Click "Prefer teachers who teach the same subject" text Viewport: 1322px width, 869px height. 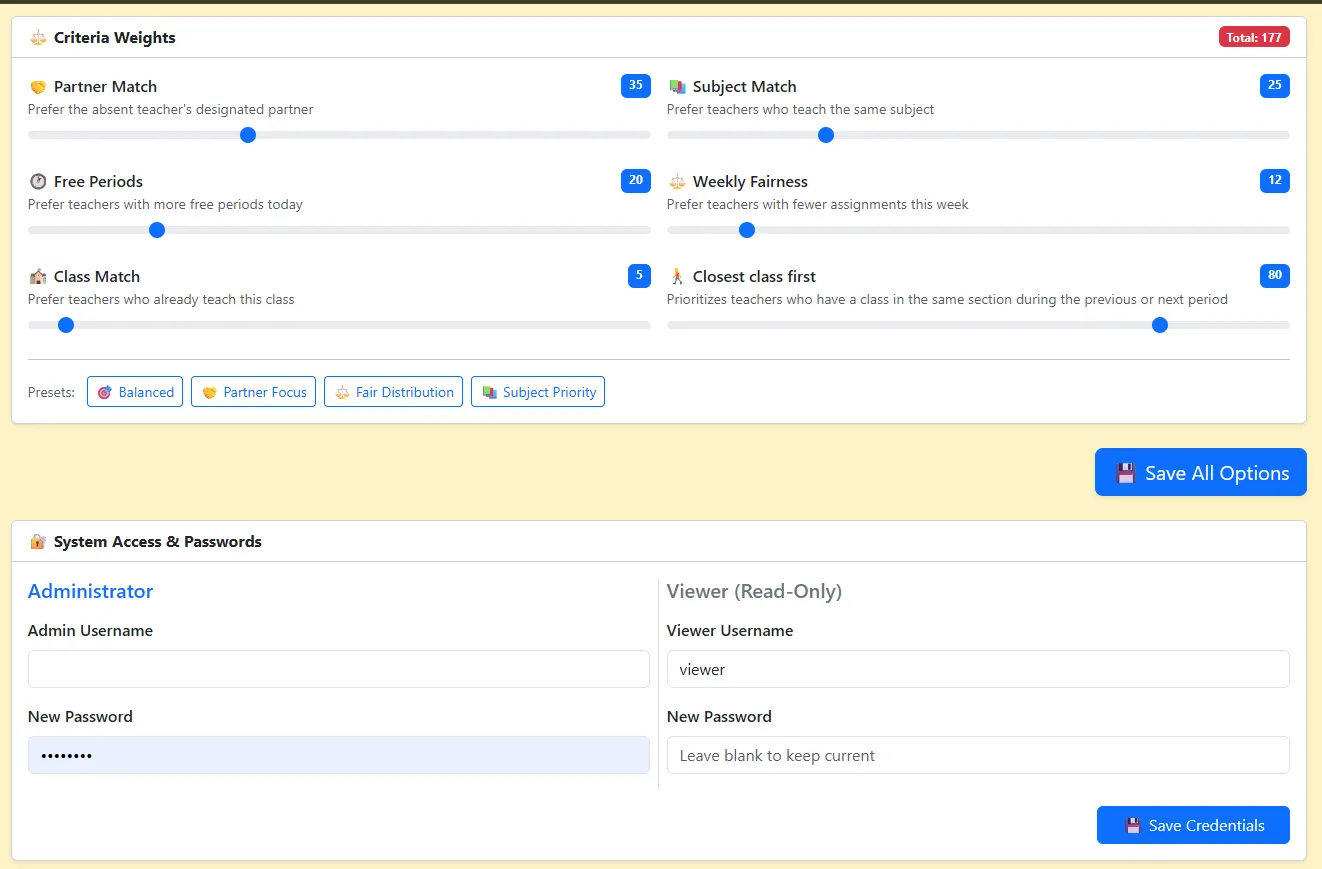click(x=800, y=109)
